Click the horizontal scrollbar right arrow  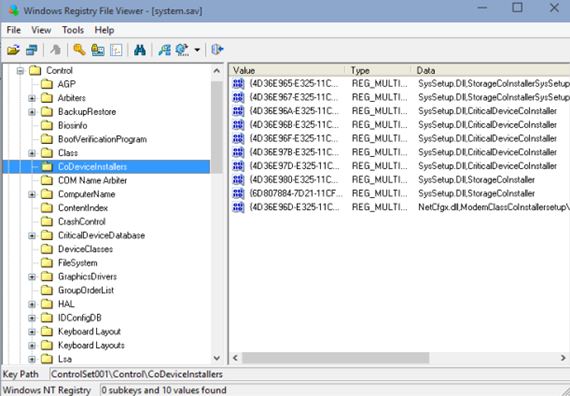coord(563,358)
